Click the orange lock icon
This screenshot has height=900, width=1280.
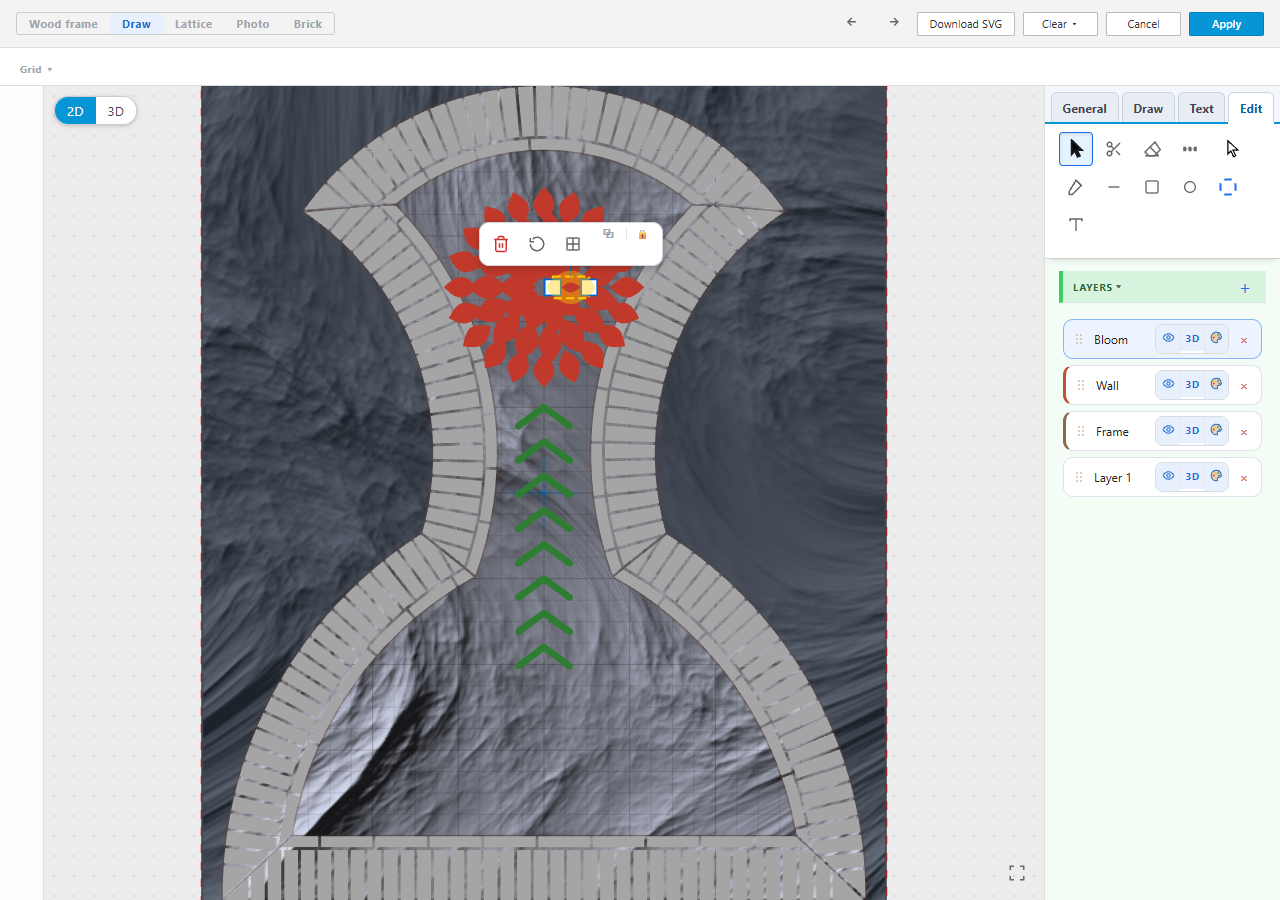642,234
